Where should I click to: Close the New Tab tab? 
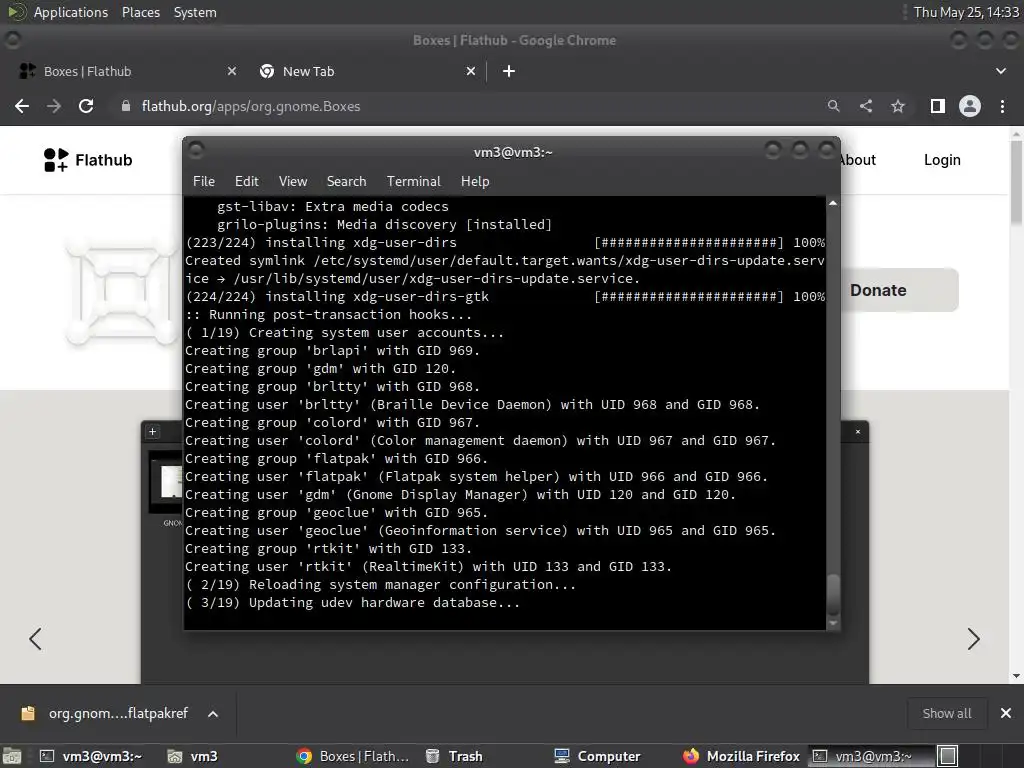pyautogui.click(x=471, y=71)
